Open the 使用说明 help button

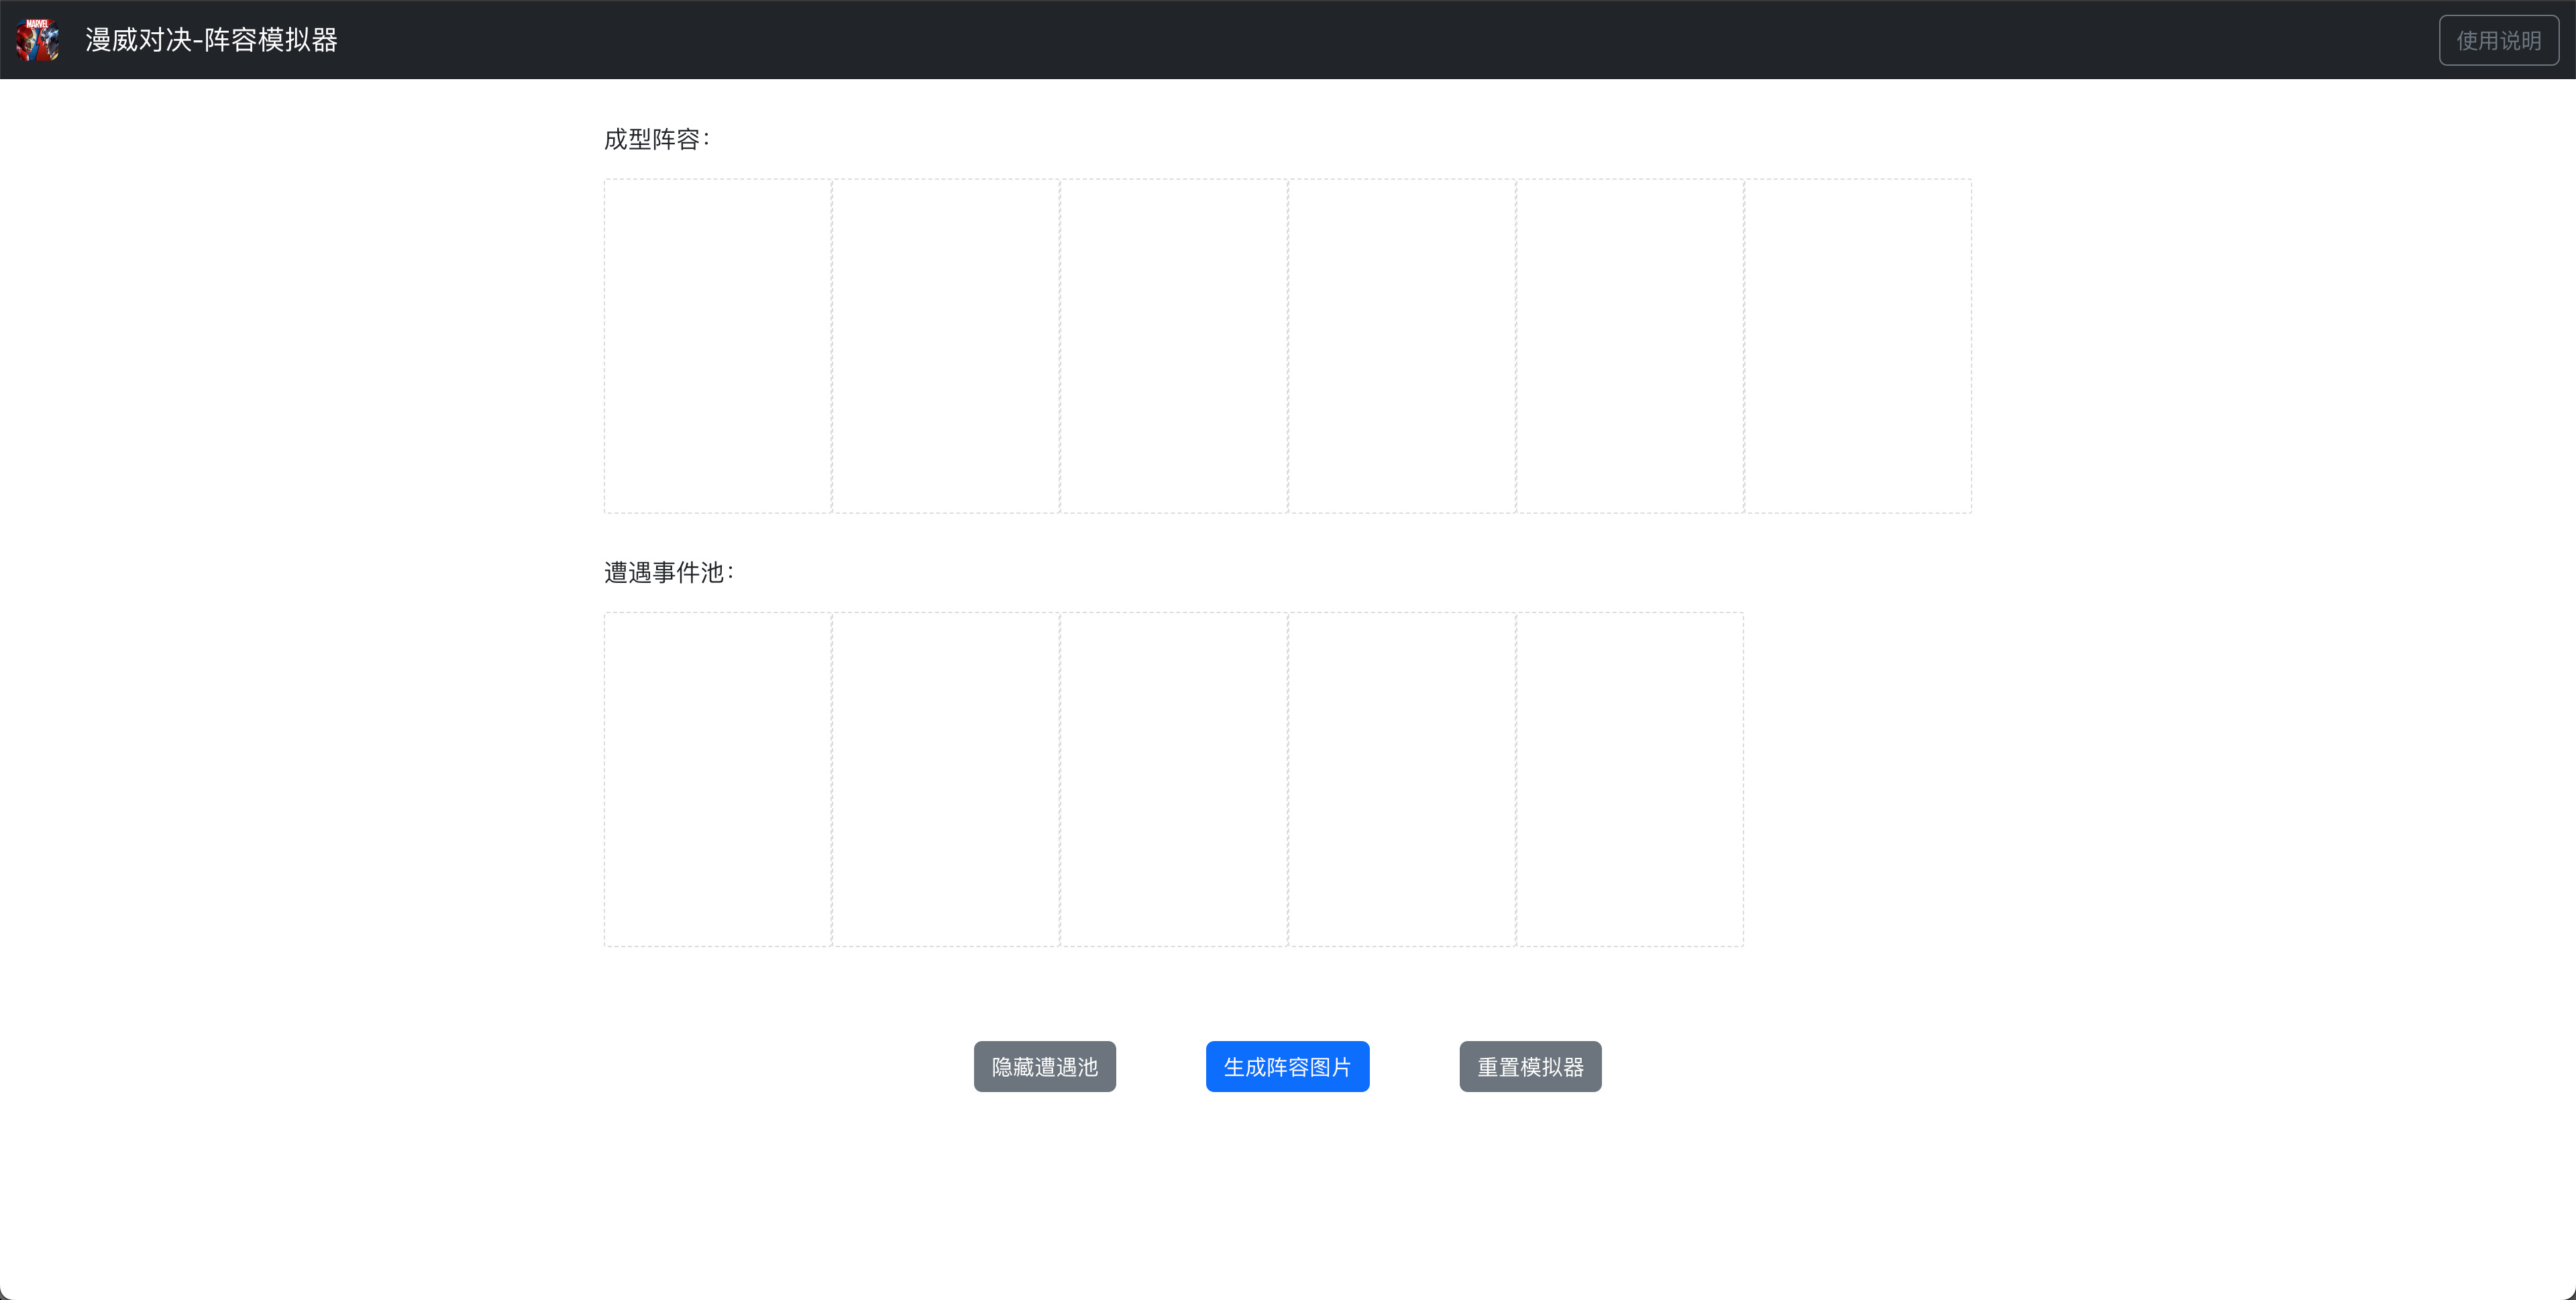pyautogui.click(x=2498, y=40)
